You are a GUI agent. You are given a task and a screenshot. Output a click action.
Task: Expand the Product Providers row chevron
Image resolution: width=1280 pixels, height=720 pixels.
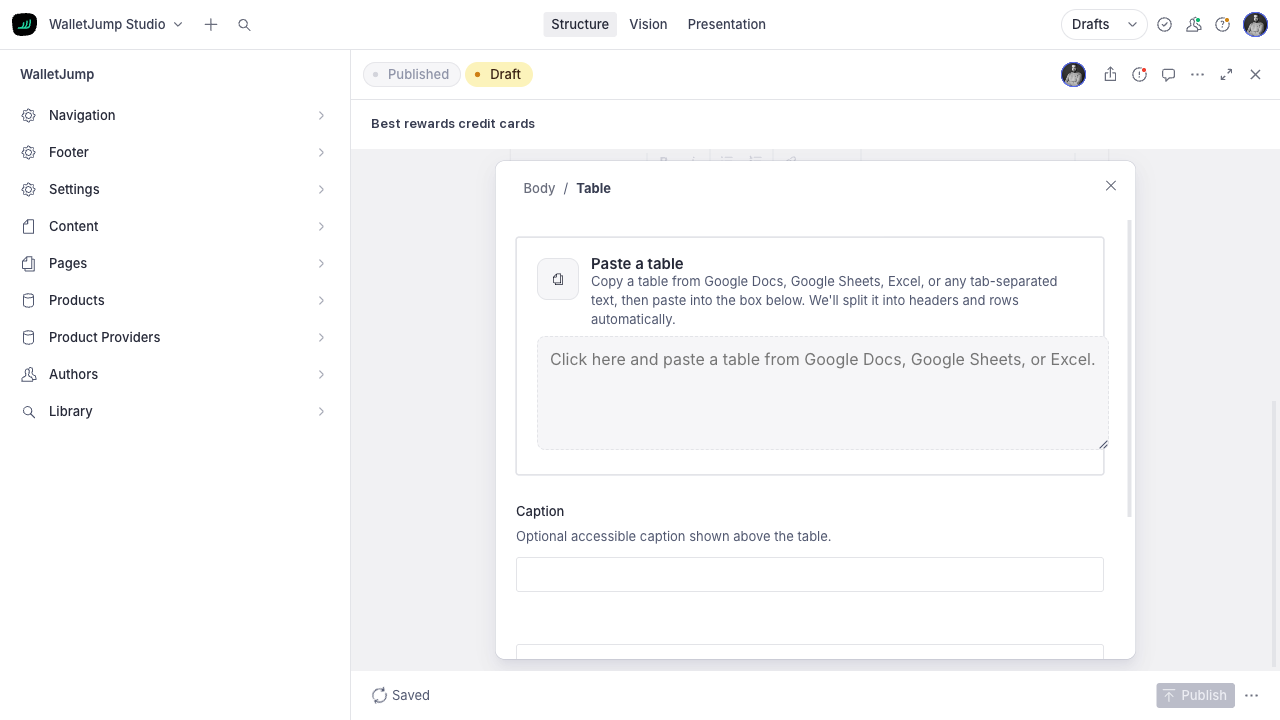pyautogui.click(x=321, y=337)
